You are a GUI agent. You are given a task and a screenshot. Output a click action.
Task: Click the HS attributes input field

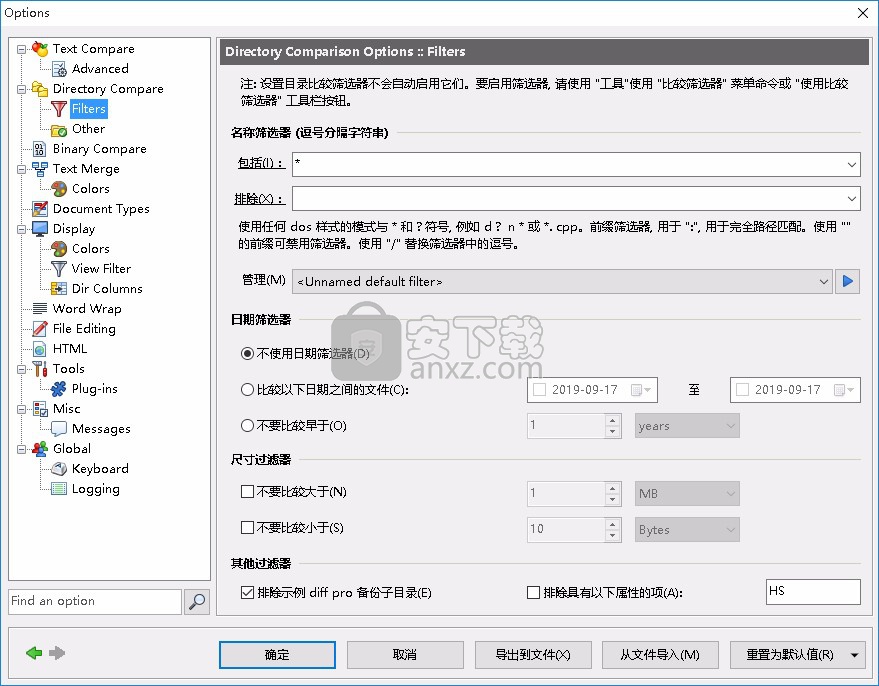coord(813,592)
